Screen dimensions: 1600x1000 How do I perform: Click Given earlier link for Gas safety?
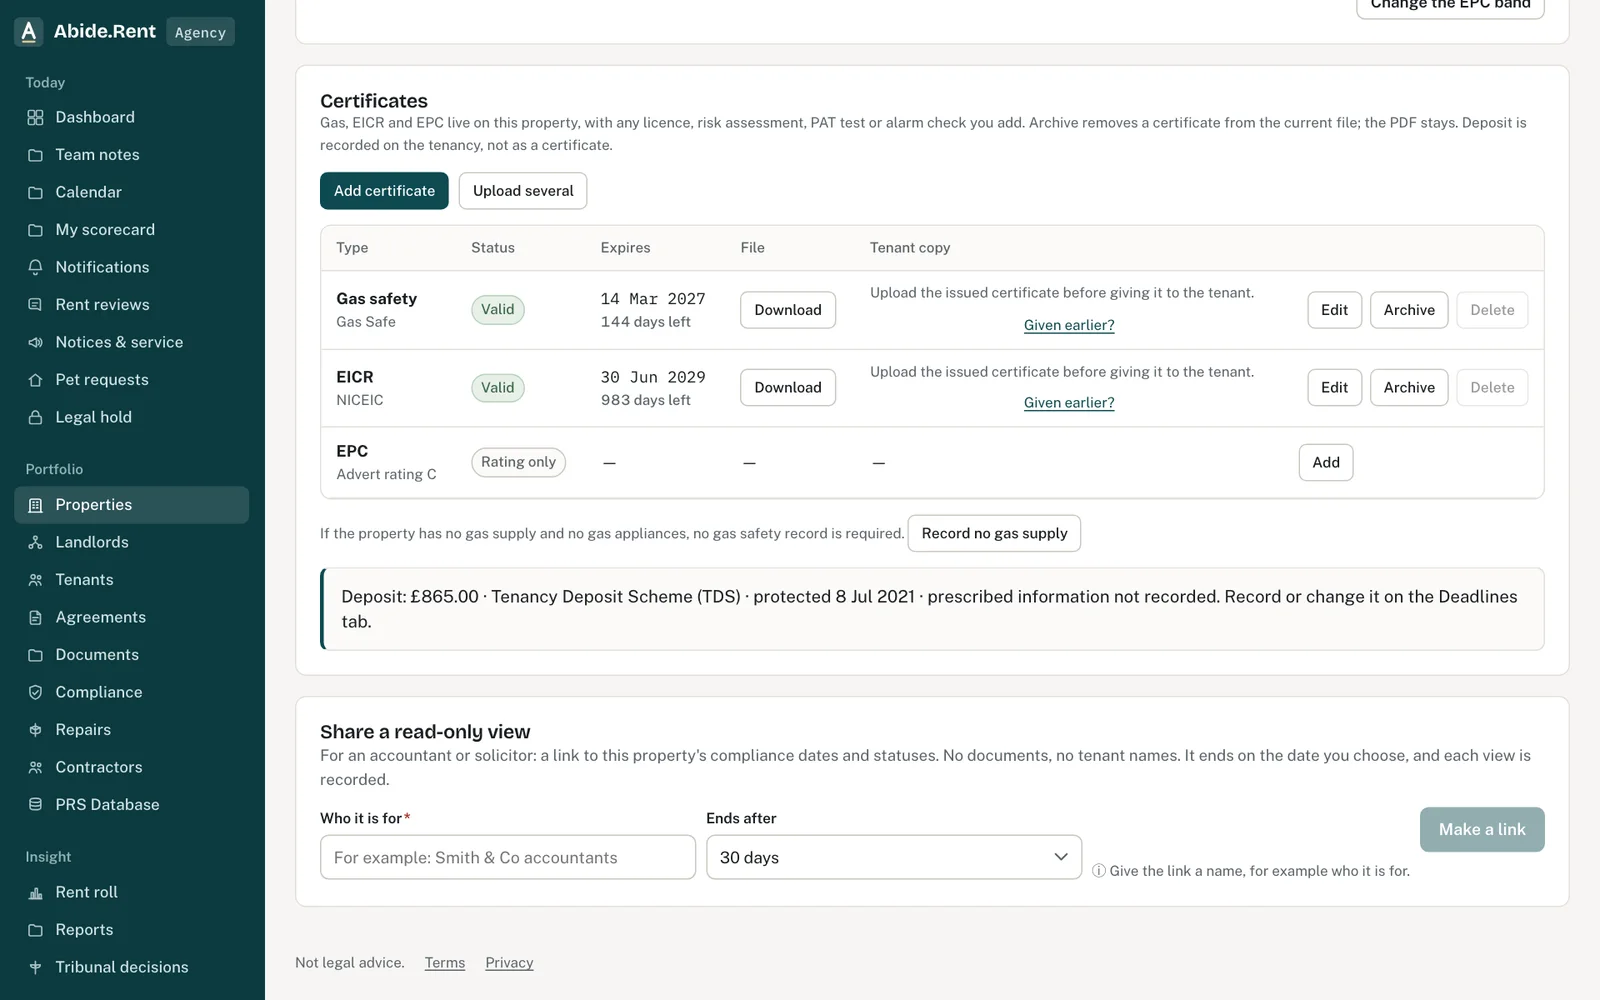coord(1069,325)
